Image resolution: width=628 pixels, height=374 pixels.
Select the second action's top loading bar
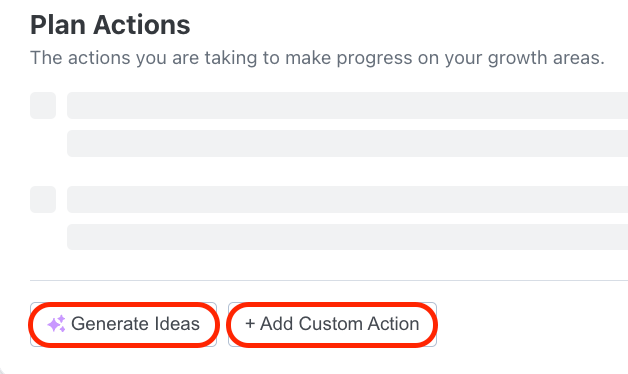pos(347,199)
